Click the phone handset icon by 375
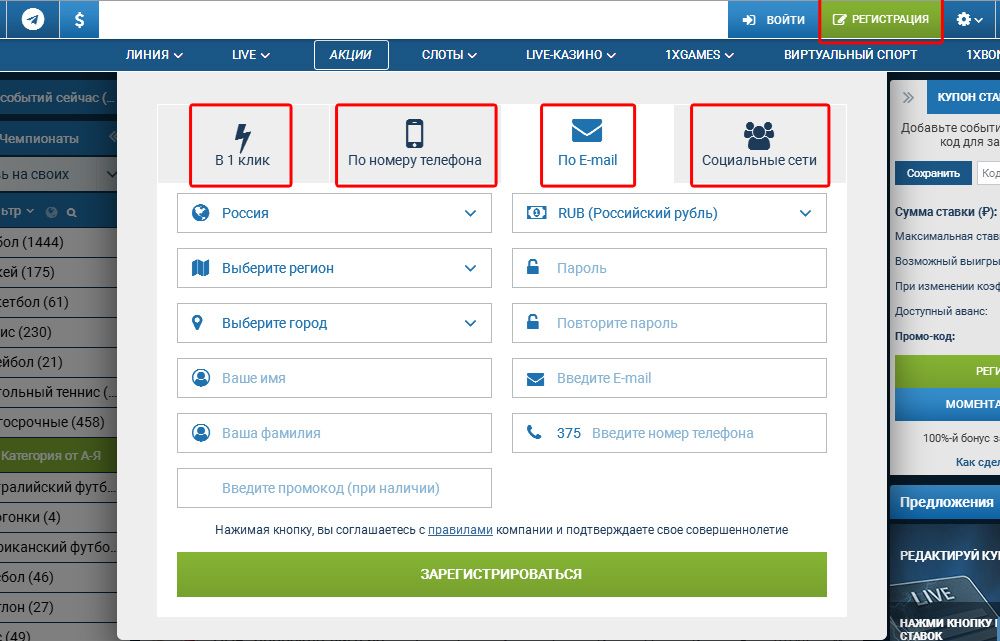This screenshot has height=641, width=1000. pos(534,432)
